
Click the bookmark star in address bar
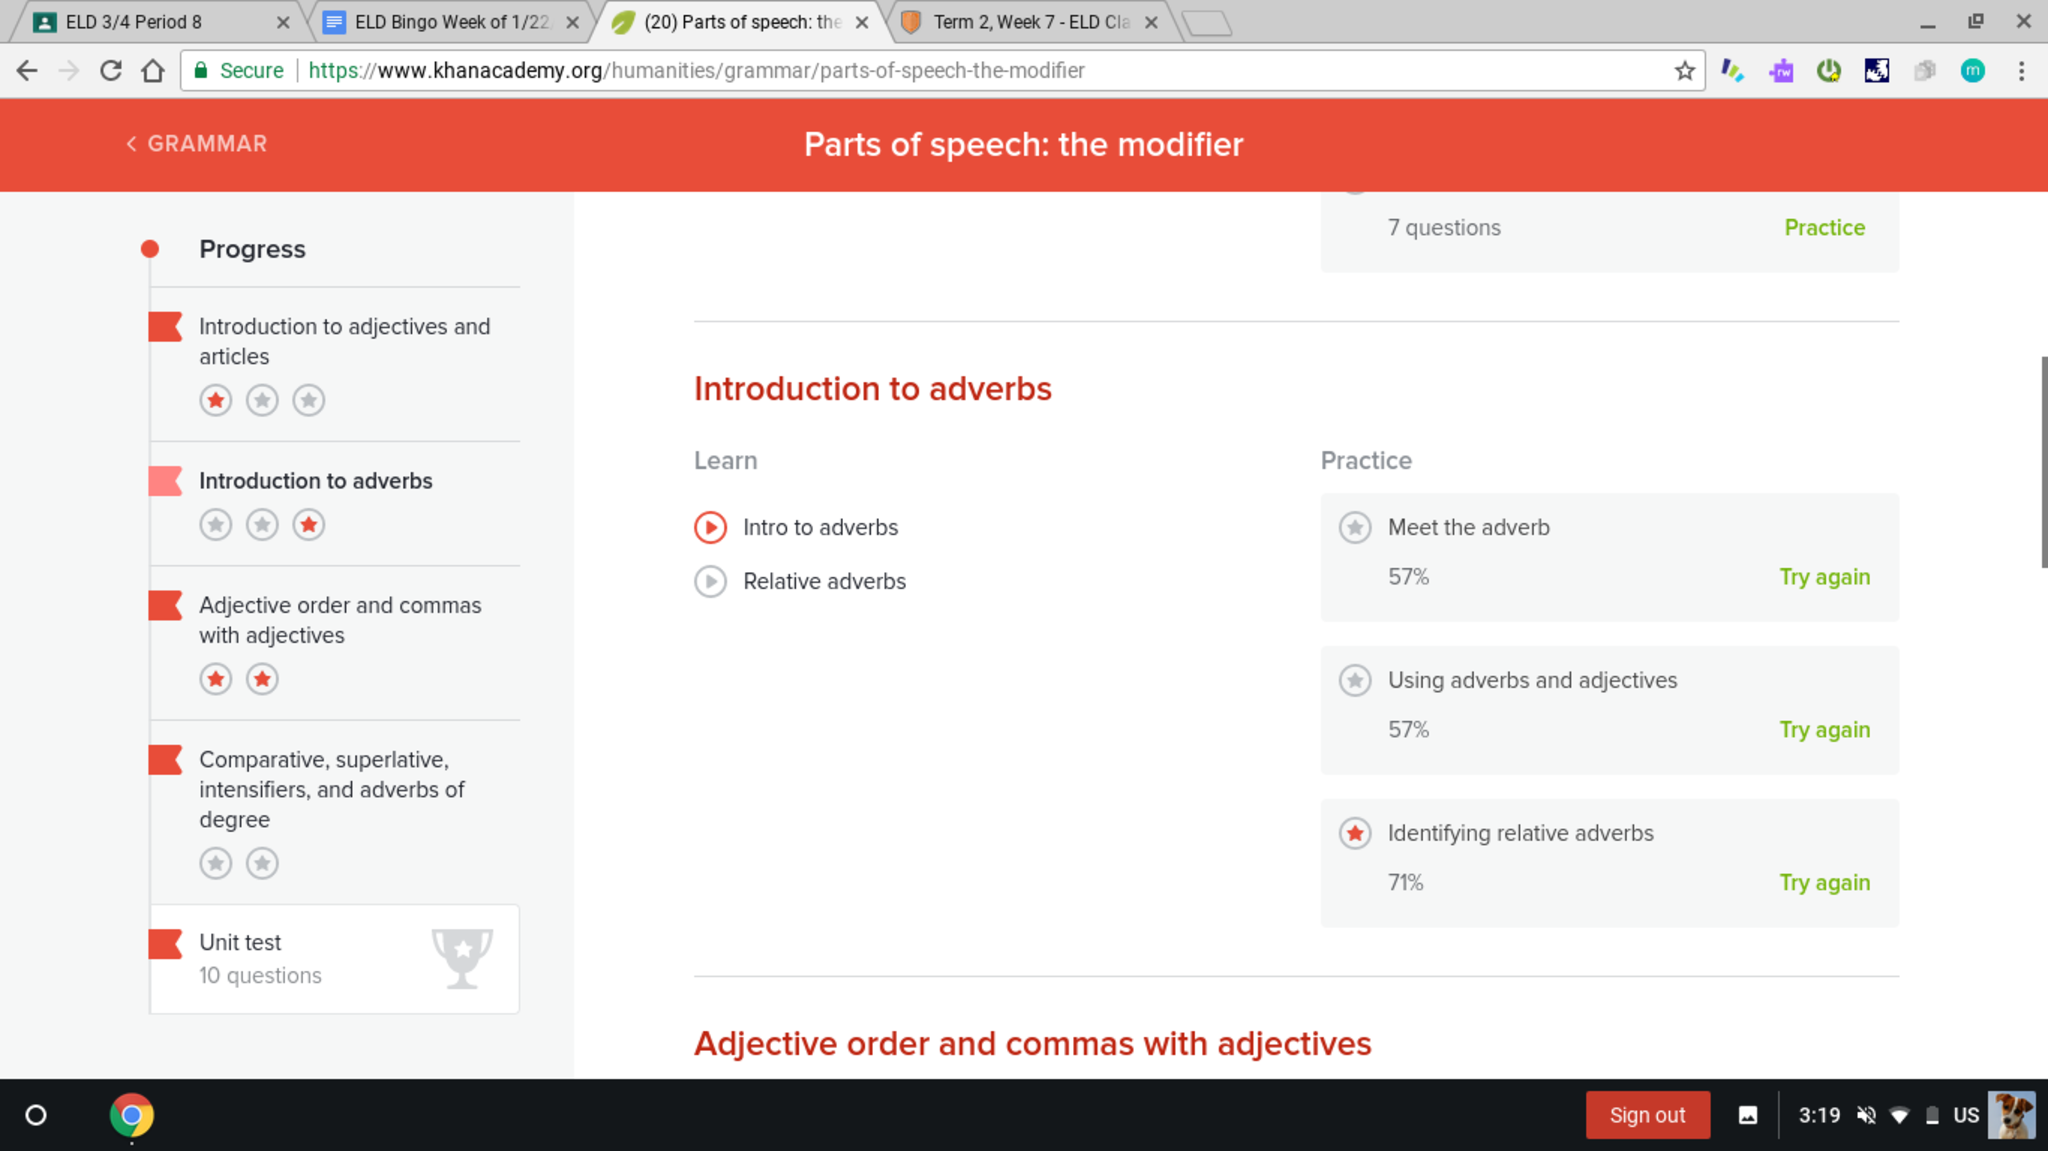(x=1685, y=71)
